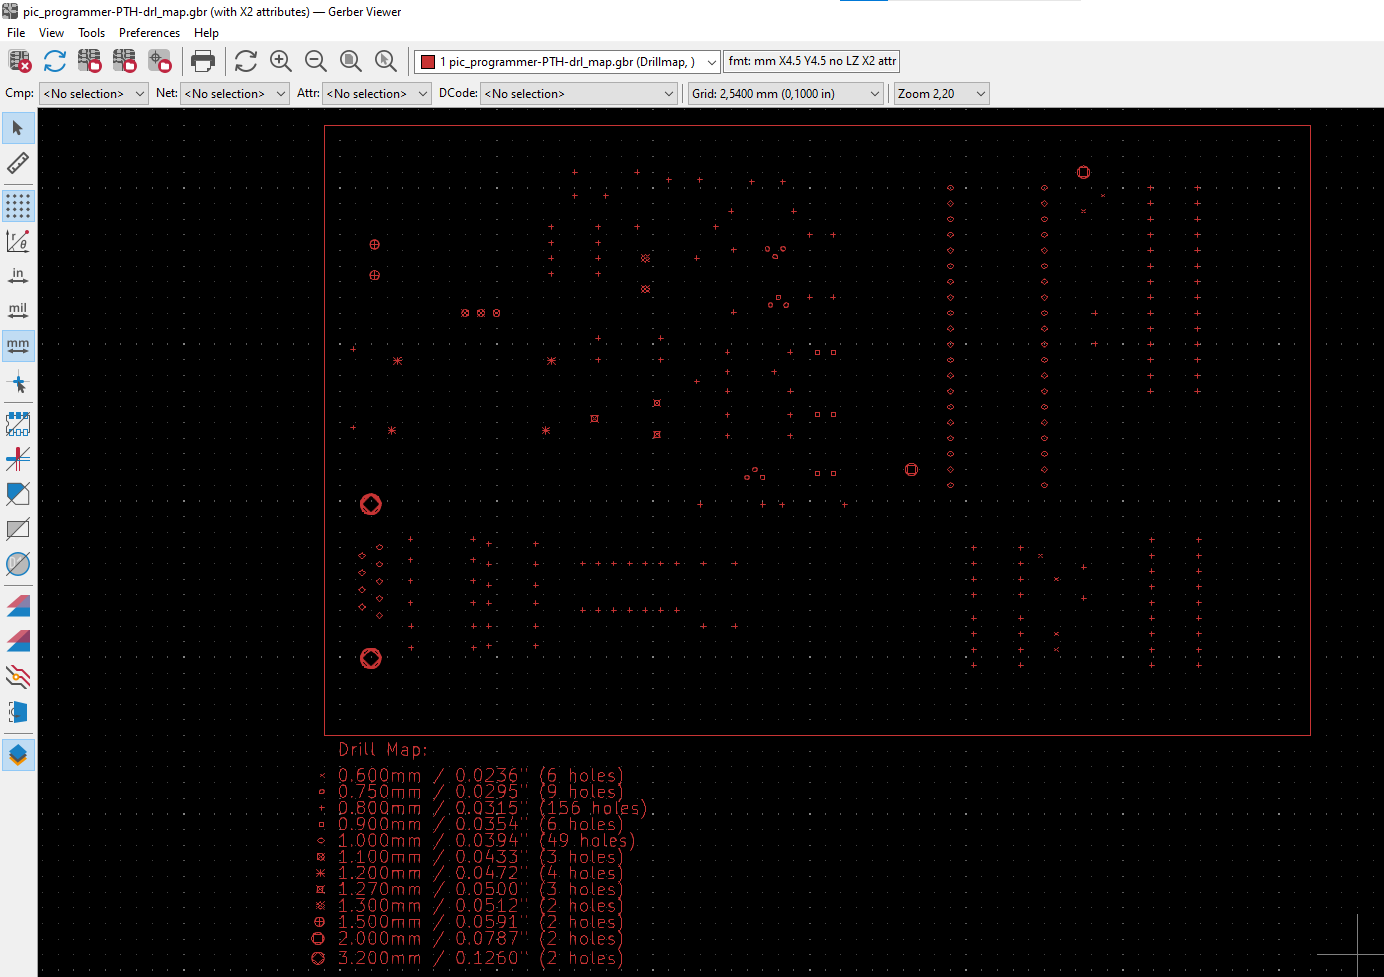Click the red layer color swatch
The height and width of the screenshot is (977, 1384).
point(428,62)
